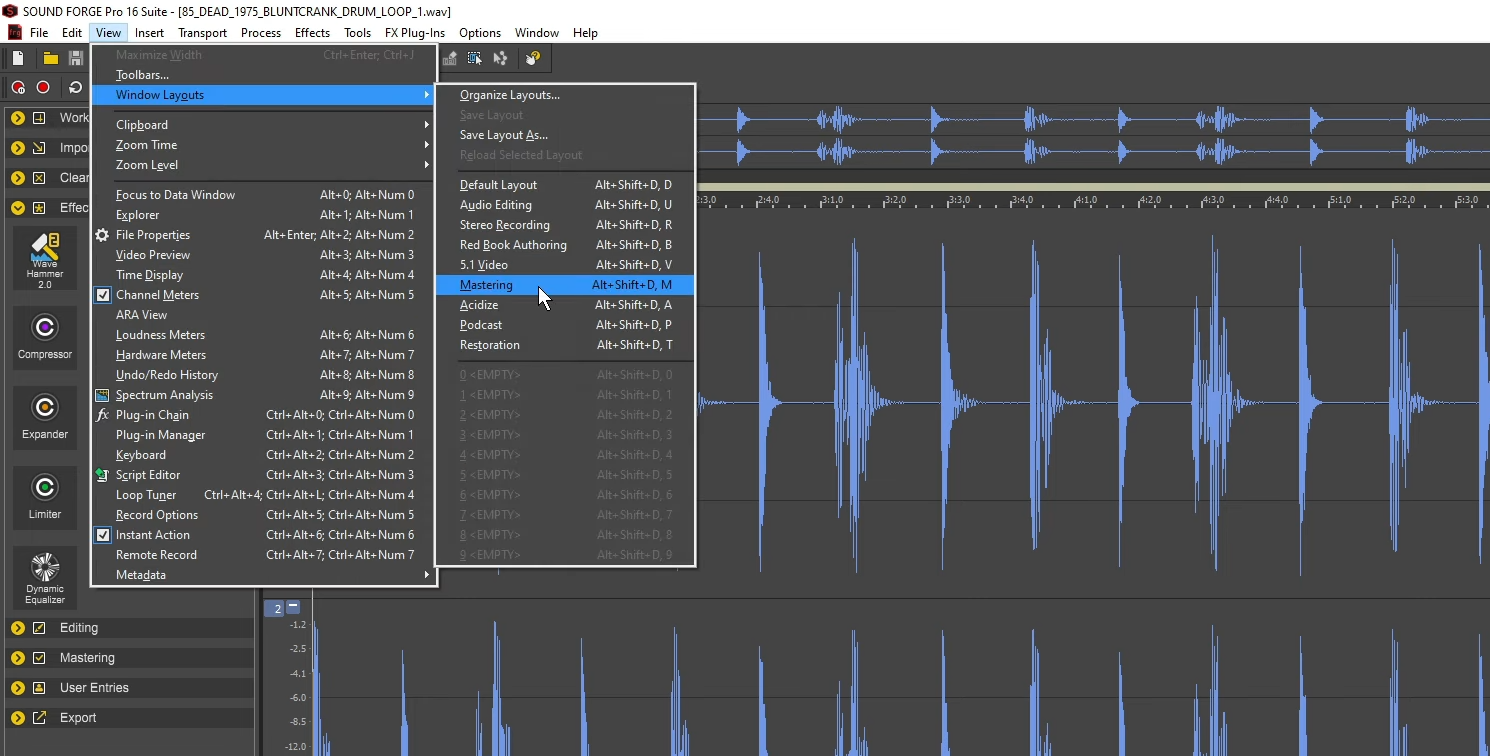Click the Arm record icon with pause badge
Image resolution: width=1490 pixels, height=756 pixels.
click(x=18, y=87)
